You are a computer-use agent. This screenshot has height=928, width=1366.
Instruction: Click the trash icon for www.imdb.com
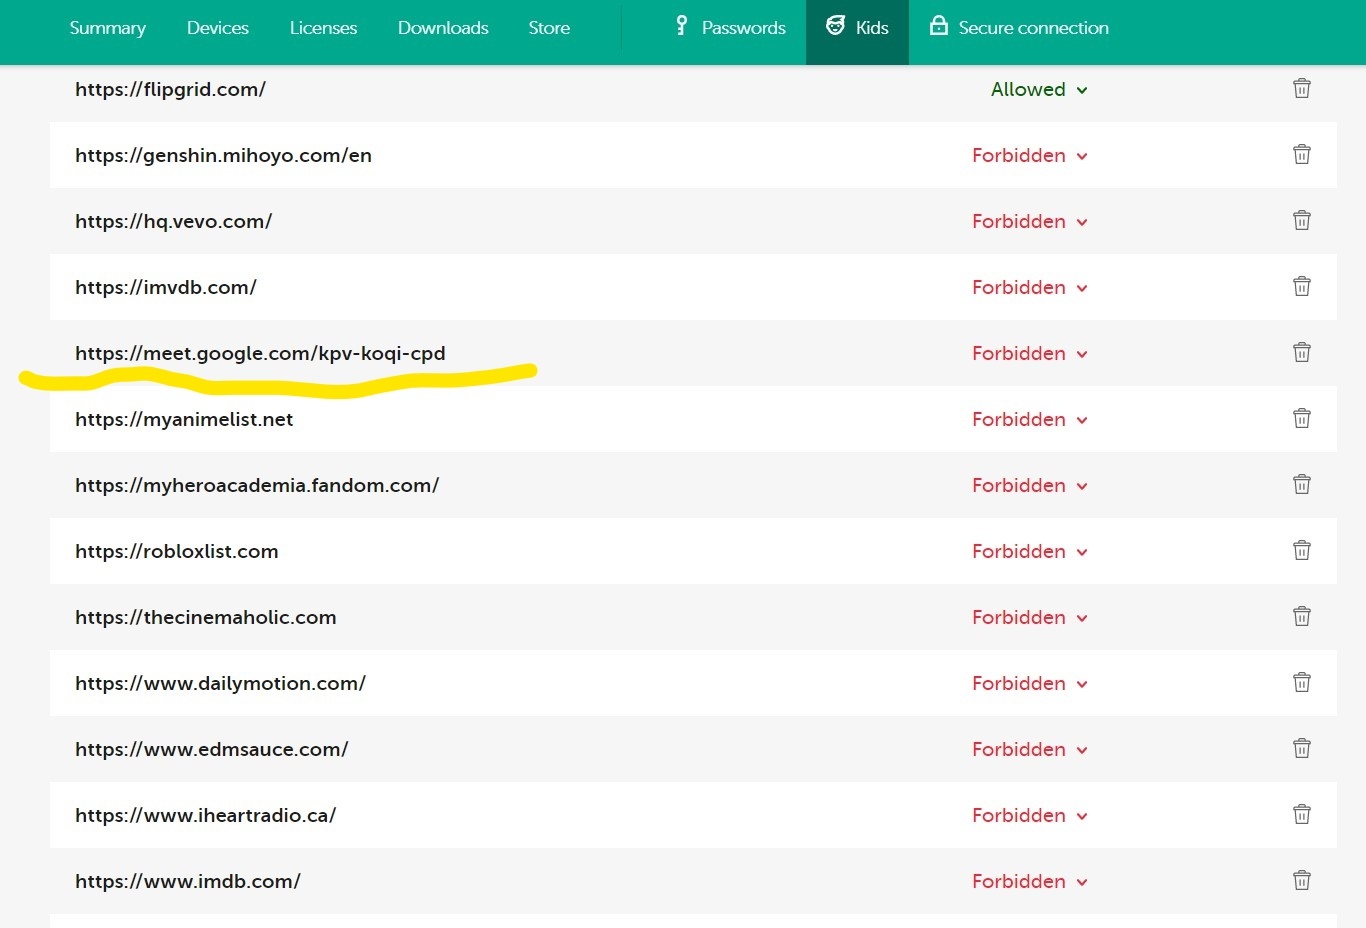(x=1301, y=880)
